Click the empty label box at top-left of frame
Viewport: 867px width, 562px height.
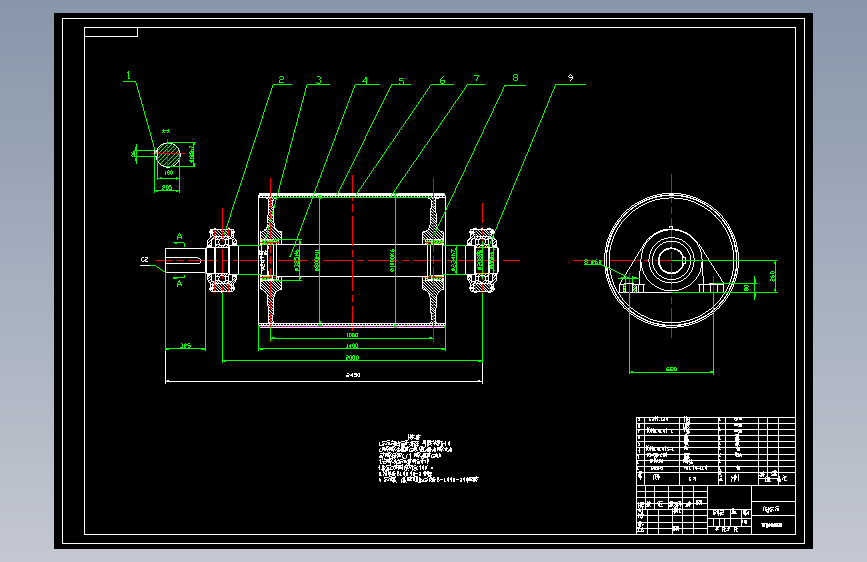111,32
